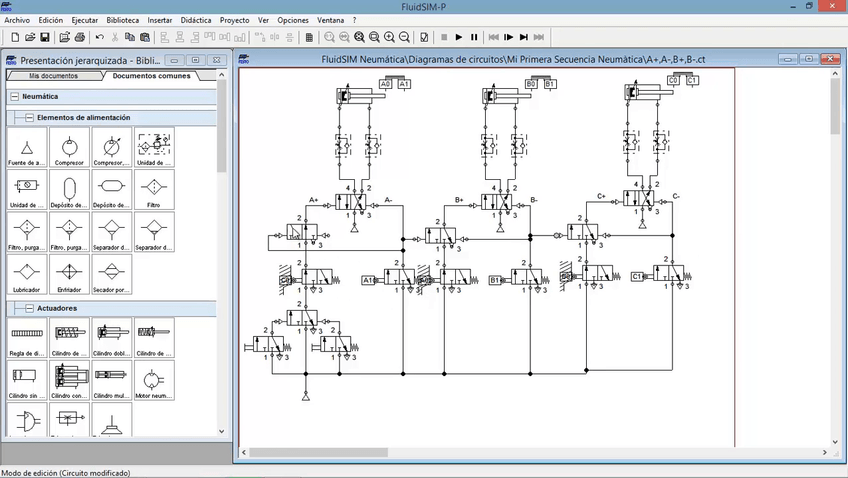Pick the Enfriador component
Screen dimensions: 848x478
[x=69, y=274]
